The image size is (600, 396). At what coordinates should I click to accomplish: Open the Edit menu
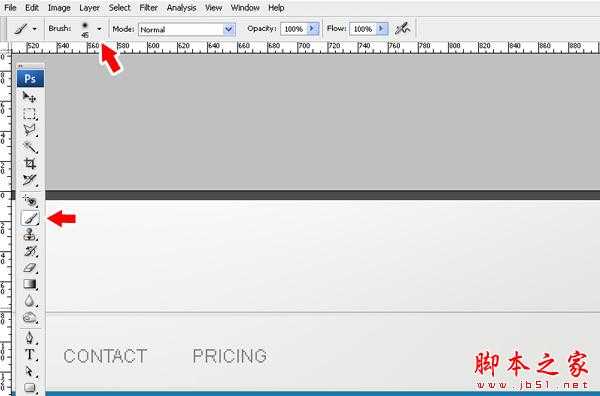click(x=32, y=8)
